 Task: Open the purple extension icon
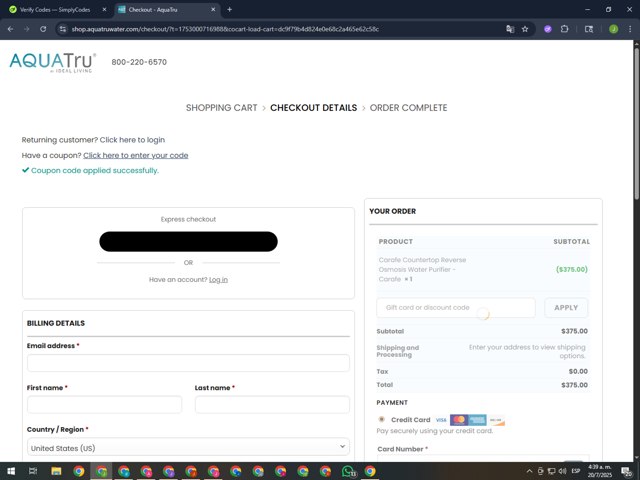coord(548,29)
